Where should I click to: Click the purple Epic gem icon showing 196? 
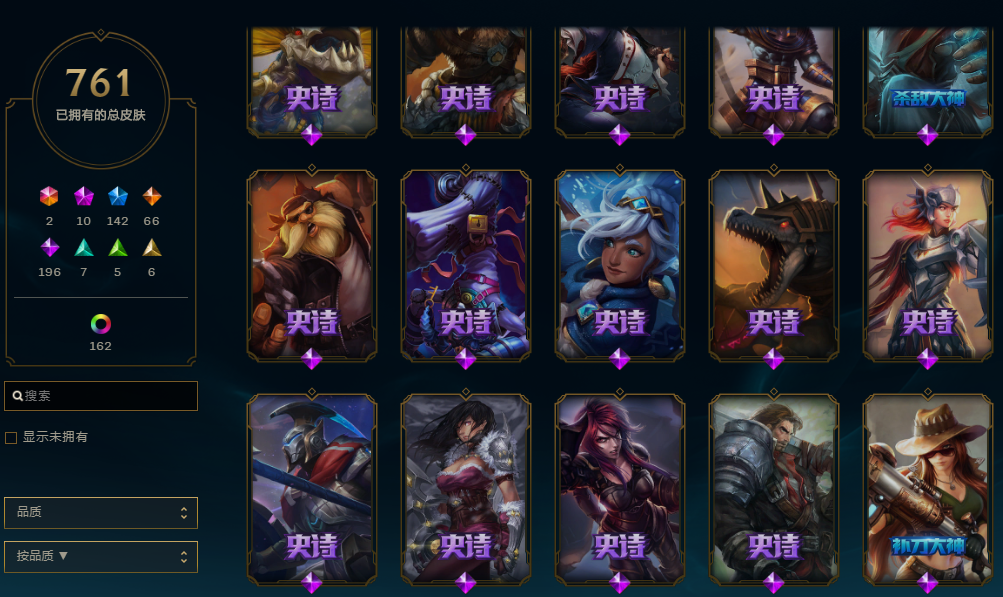pos(49,247)
